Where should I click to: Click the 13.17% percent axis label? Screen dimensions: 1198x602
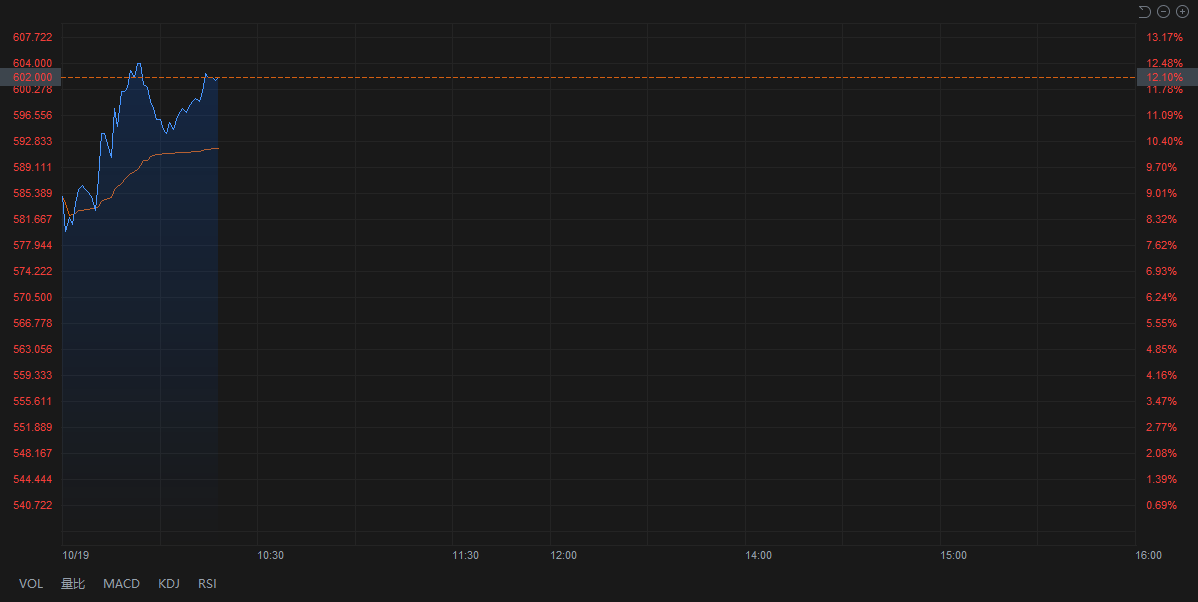1164,37
